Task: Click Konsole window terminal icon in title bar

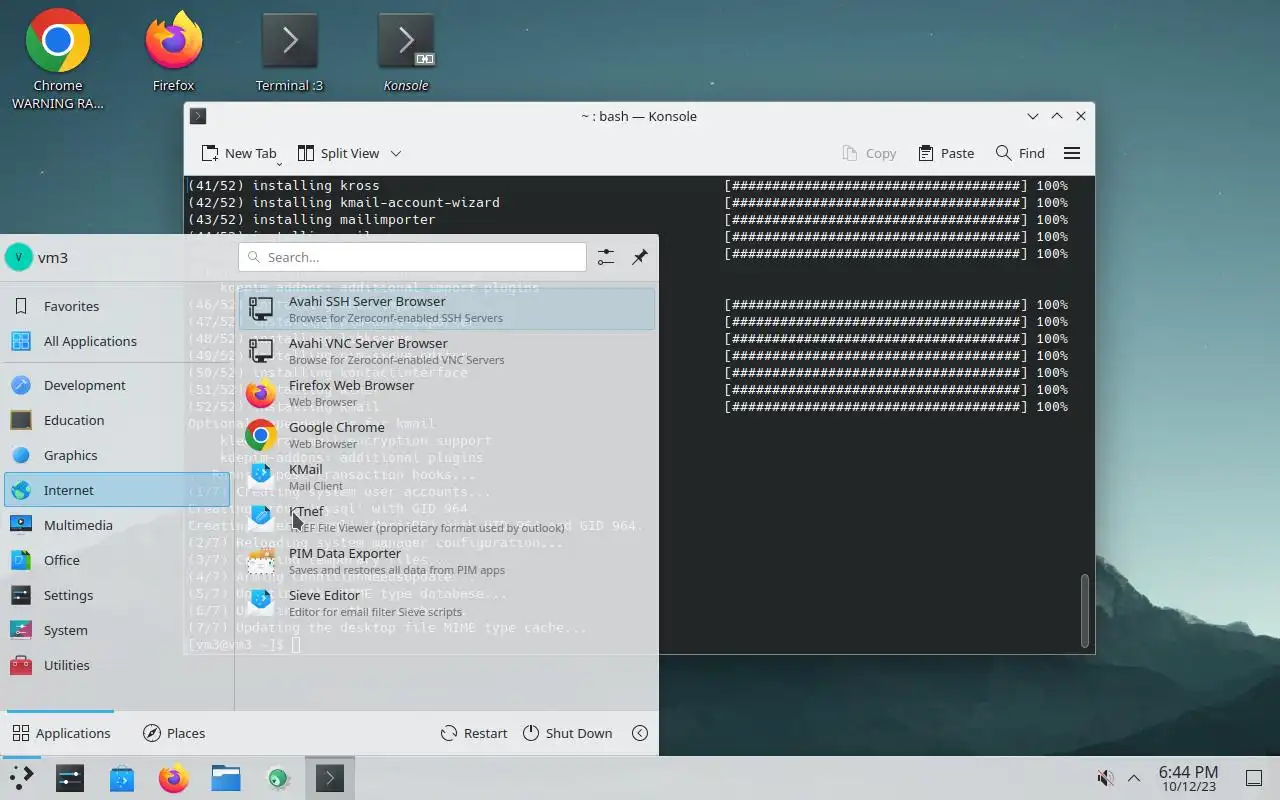Action: click(x=198, y=116)
